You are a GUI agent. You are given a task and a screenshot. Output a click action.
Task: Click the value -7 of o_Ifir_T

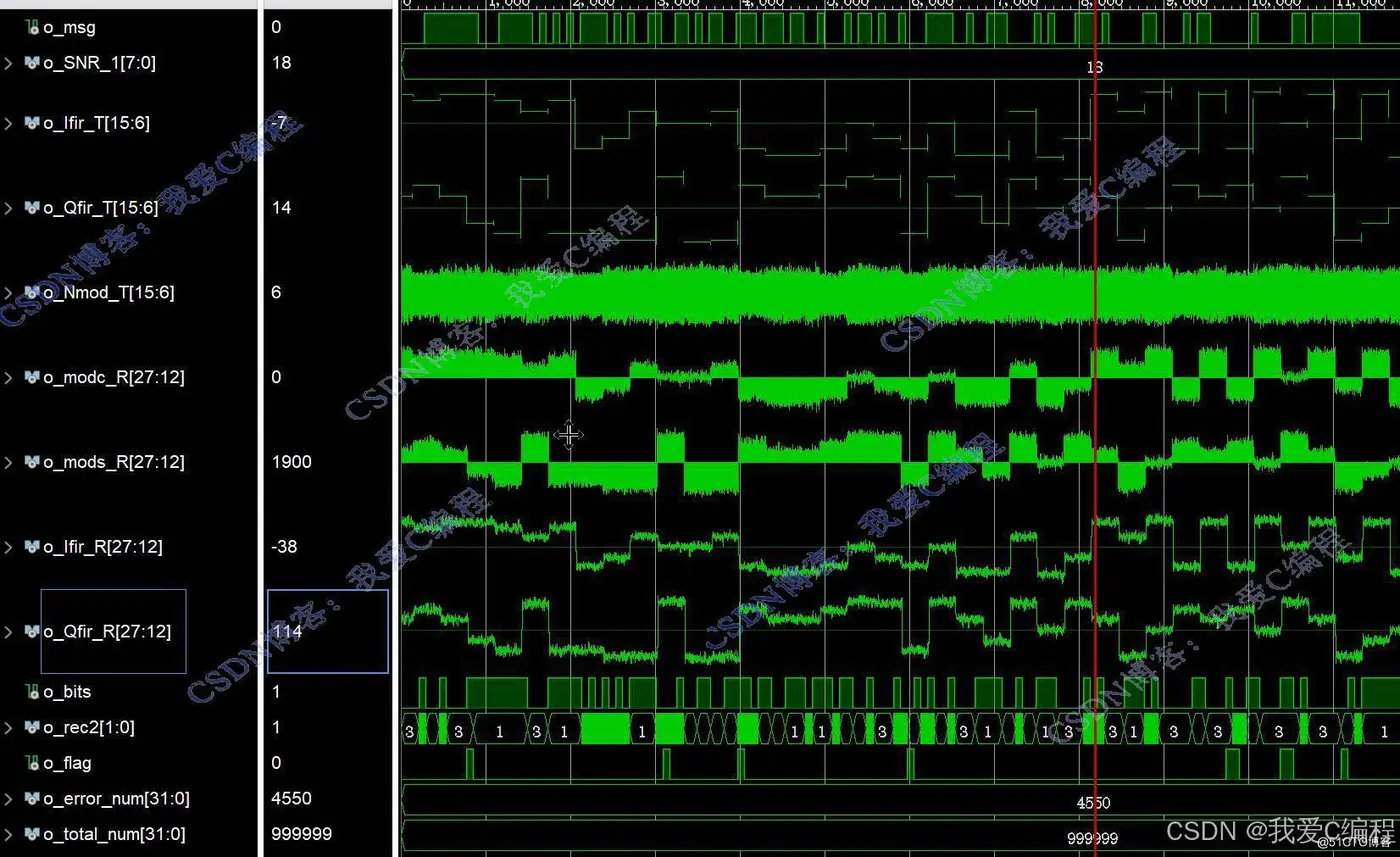click(x=280, y=123)
